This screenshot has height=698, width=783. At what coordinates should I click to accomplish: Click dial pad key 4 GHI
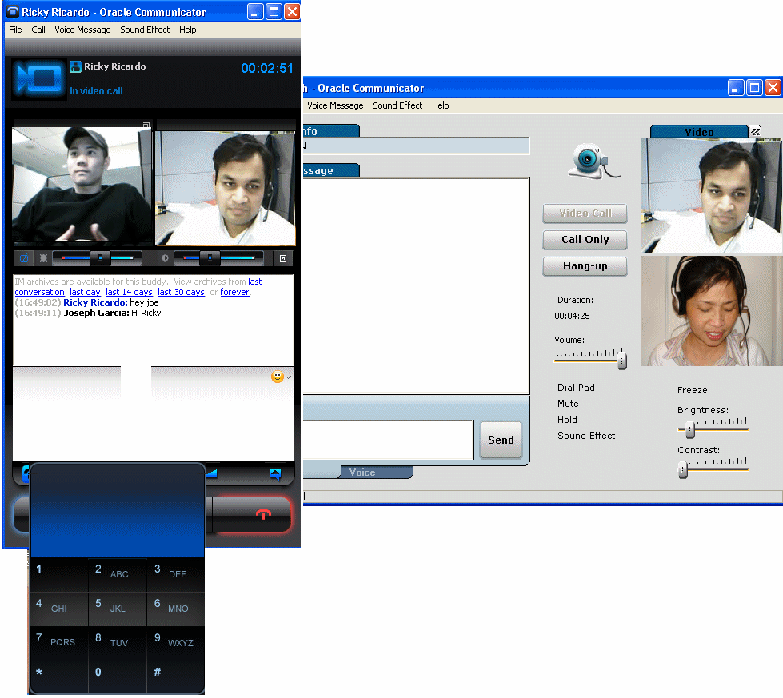point(59,607)
